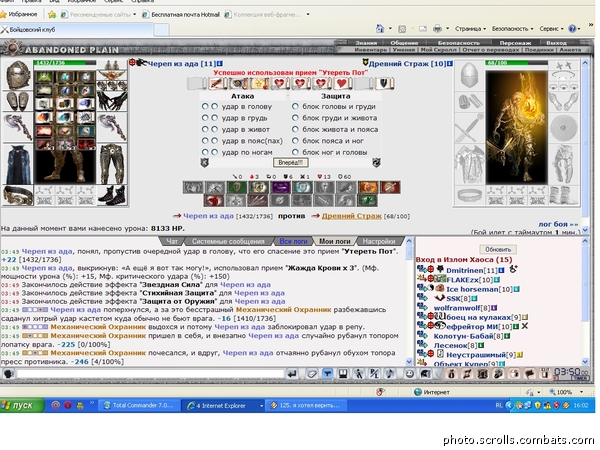Select second radio for удар в пояс(пах)

coord(215,141)
